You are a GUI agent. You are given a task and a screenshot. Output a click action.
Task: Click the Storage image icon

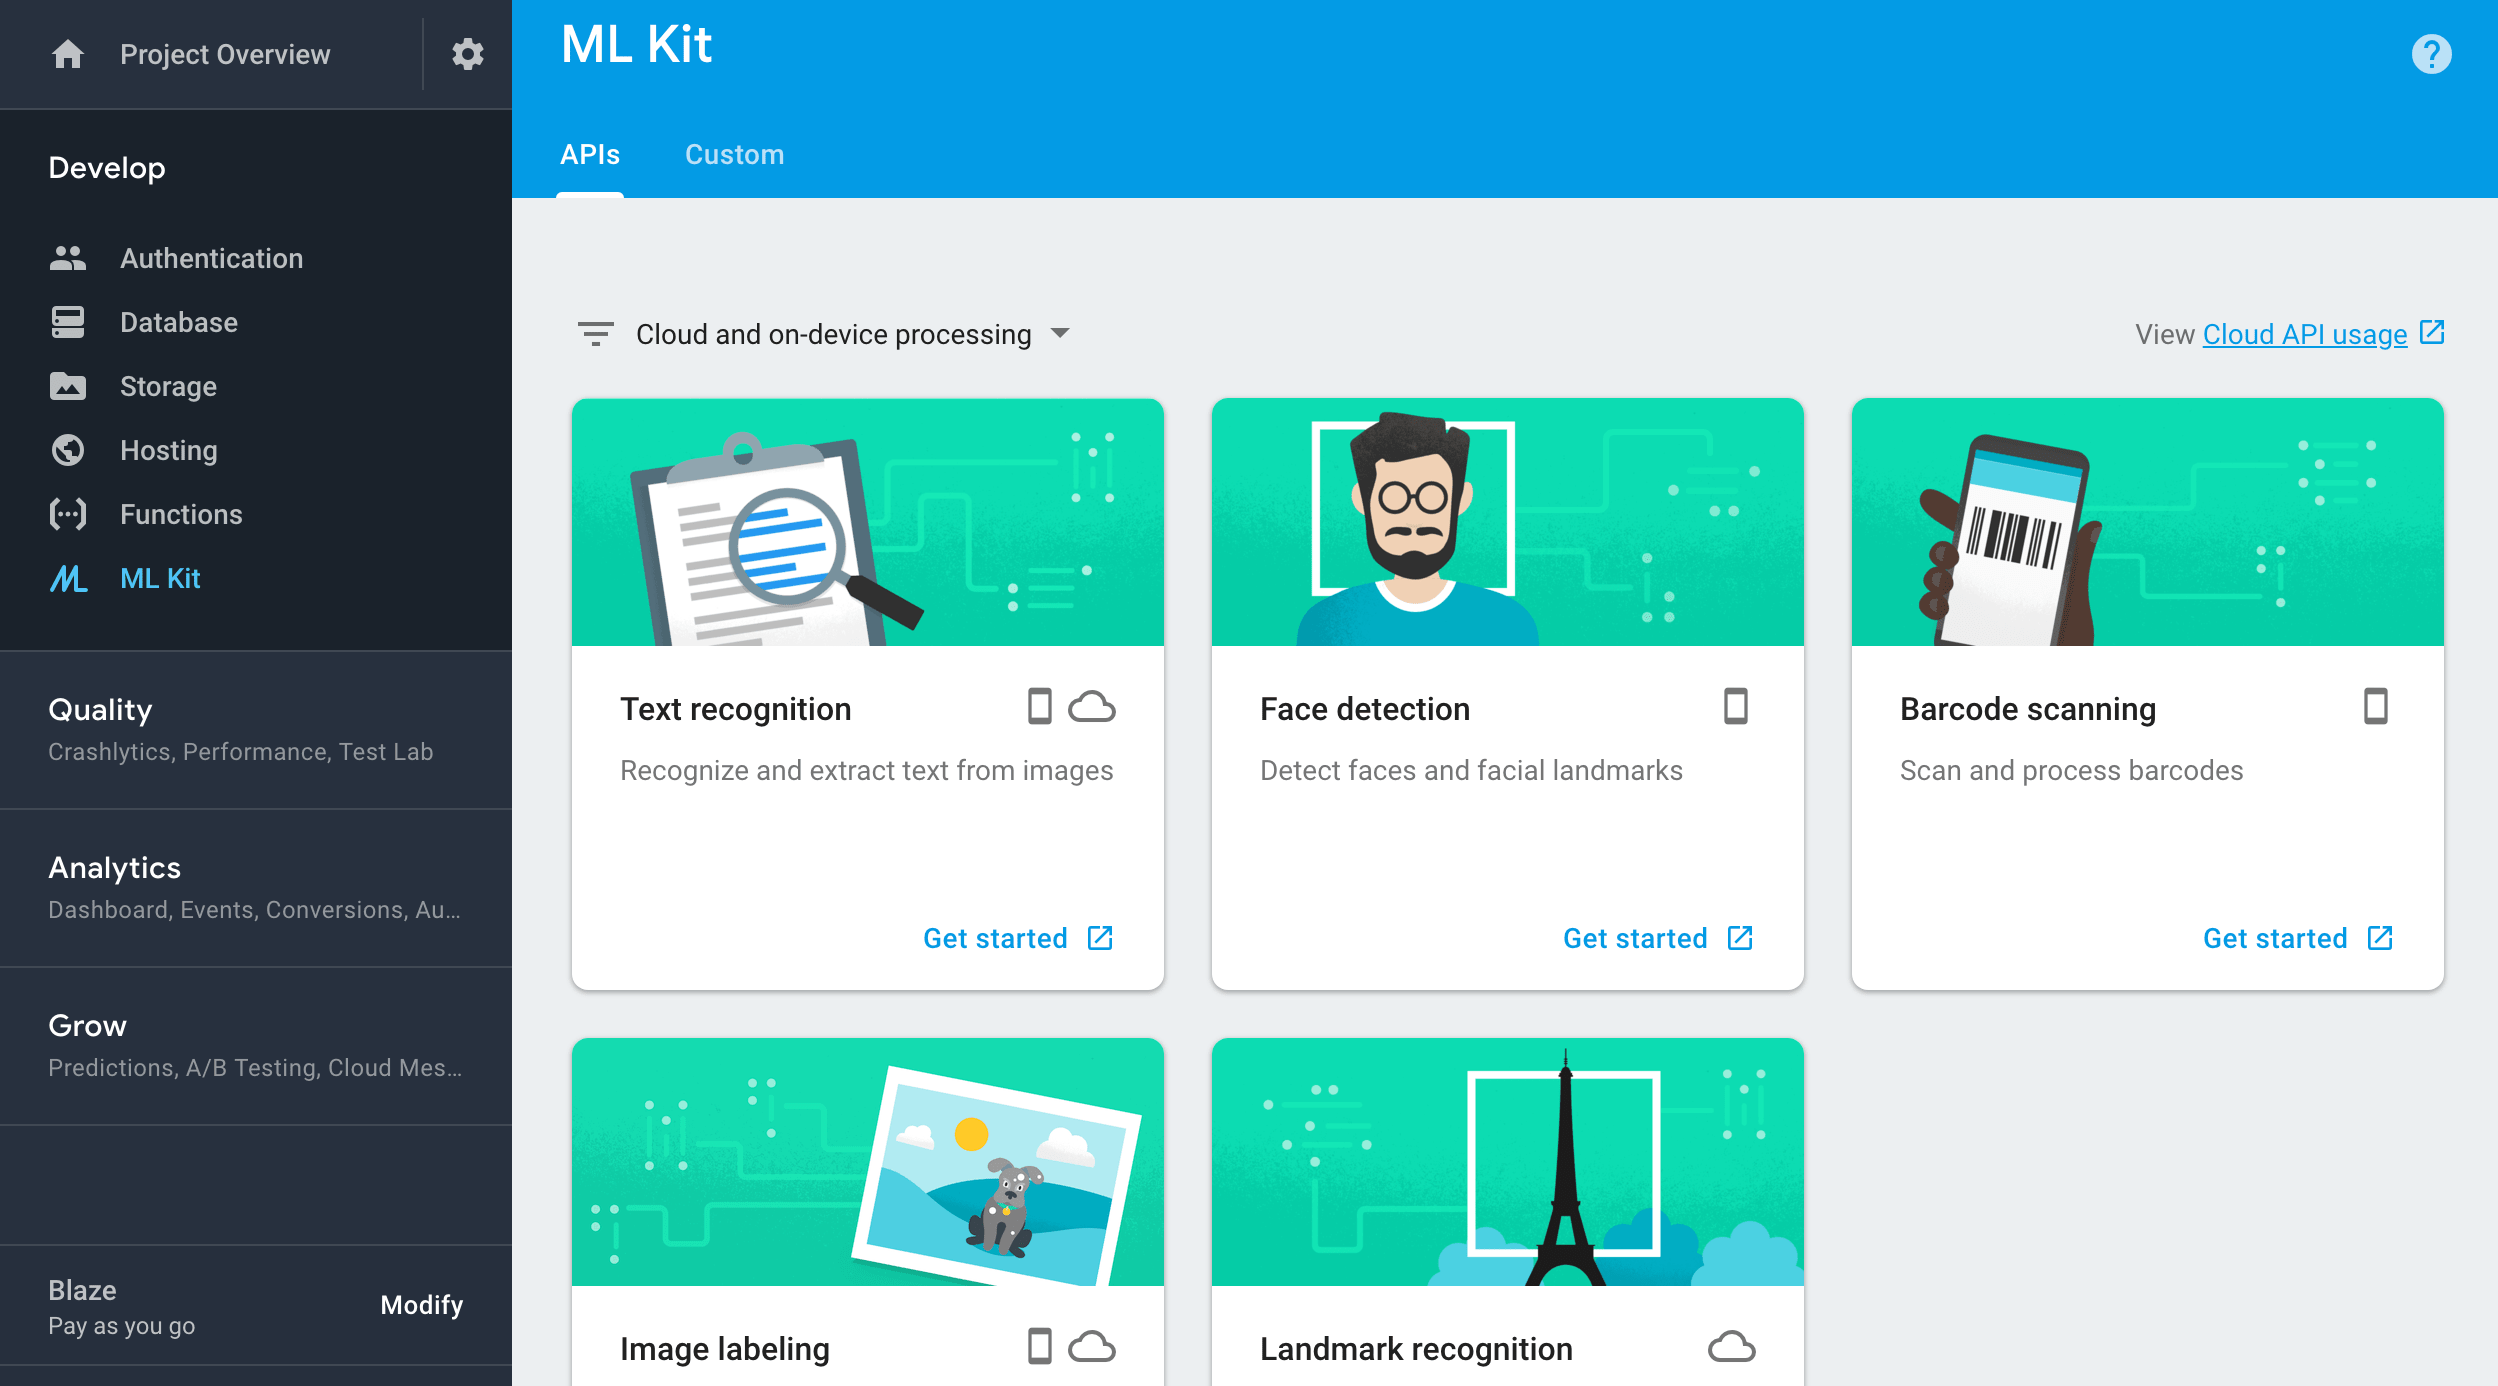click(68, 386)
